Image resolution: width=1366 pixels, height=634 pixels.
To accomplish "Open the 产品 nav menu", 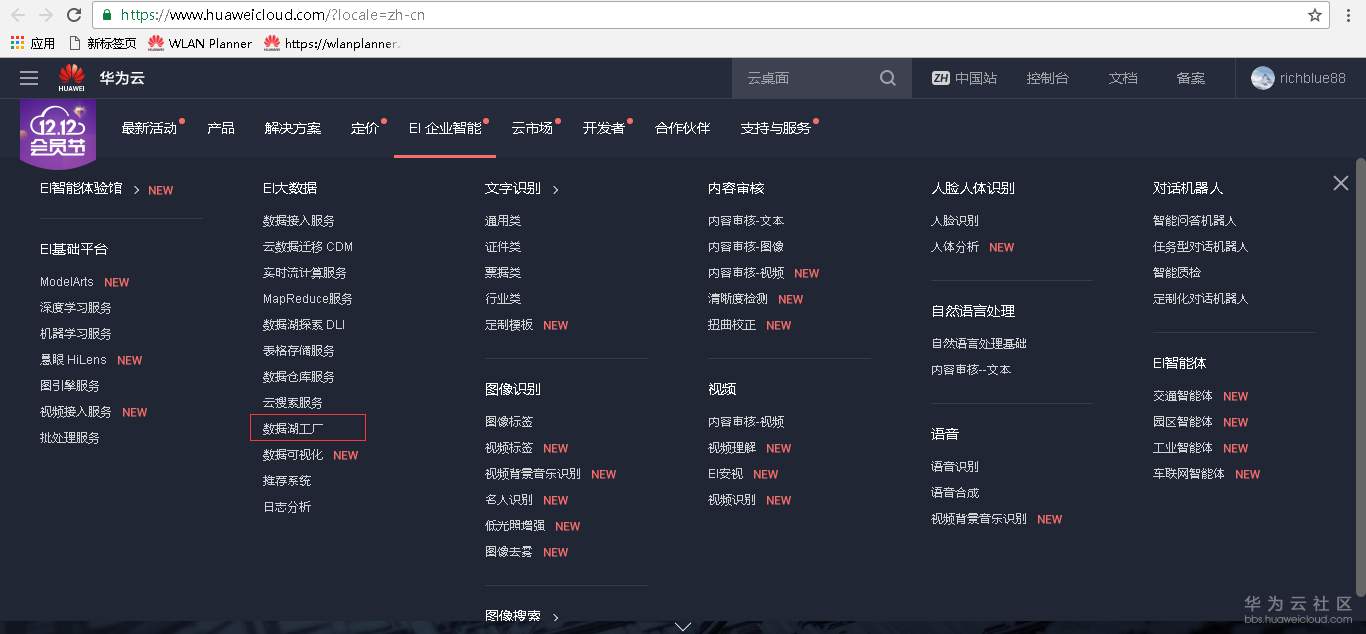I will pos(221,128).
